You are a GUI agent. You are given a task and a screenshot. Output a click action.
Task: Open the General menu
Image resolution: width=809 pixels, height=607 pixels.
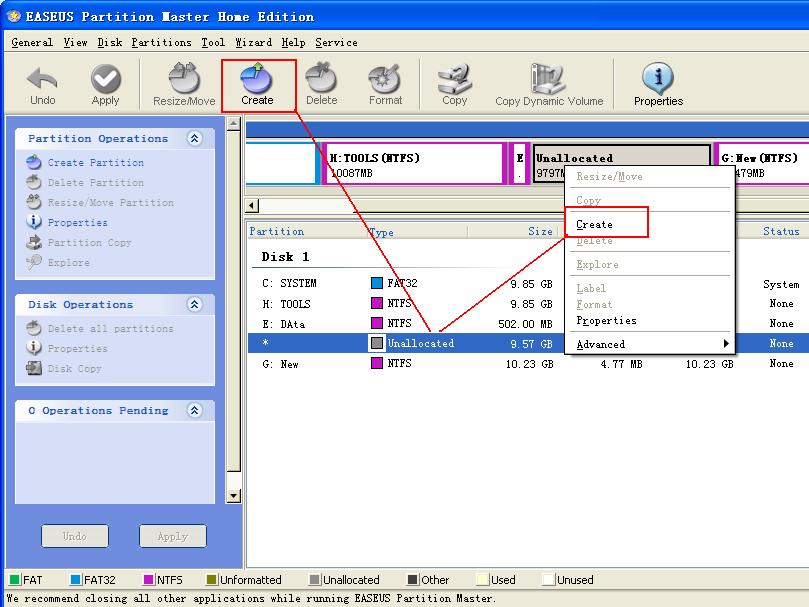32,42
